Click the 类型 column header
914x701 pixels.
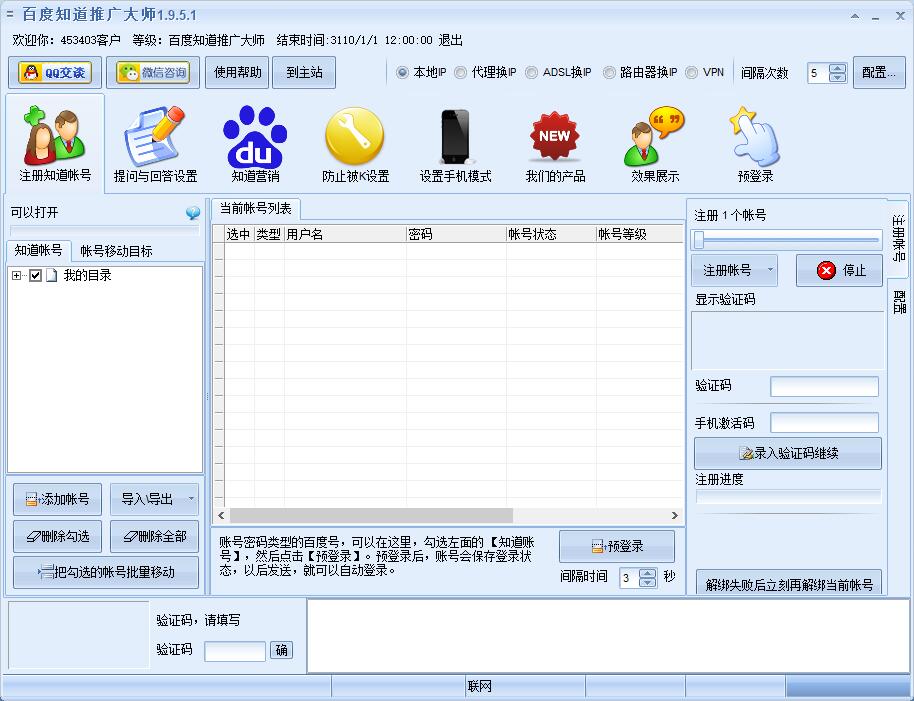point(269,234)
